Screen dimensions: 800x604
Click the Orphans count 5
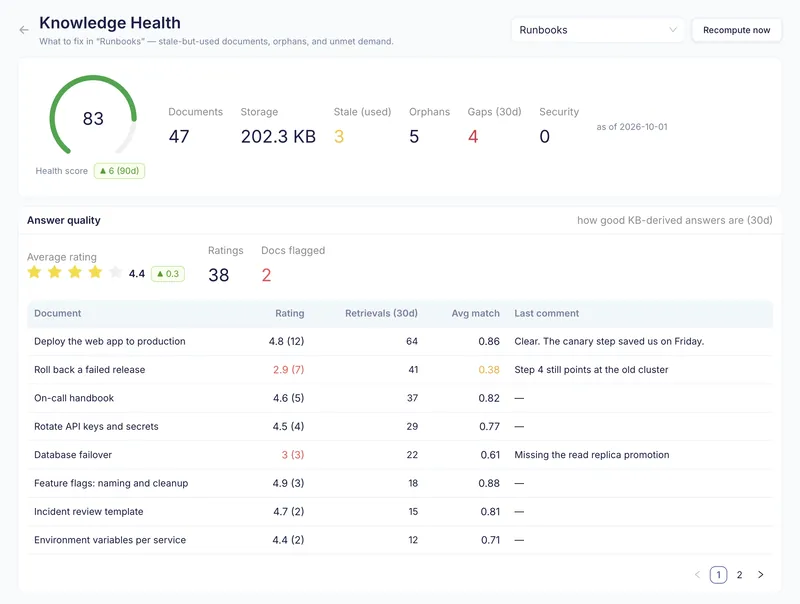(x=414, y=136)
